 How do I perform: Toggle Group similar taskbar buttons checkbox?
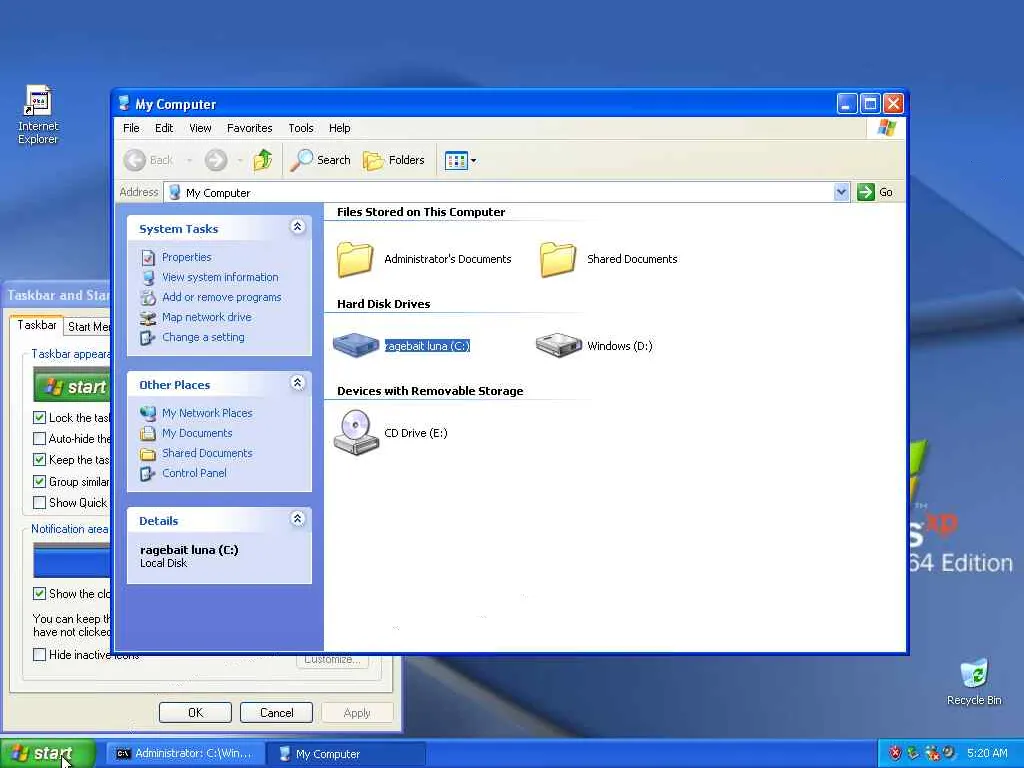[x=39, y=481]
